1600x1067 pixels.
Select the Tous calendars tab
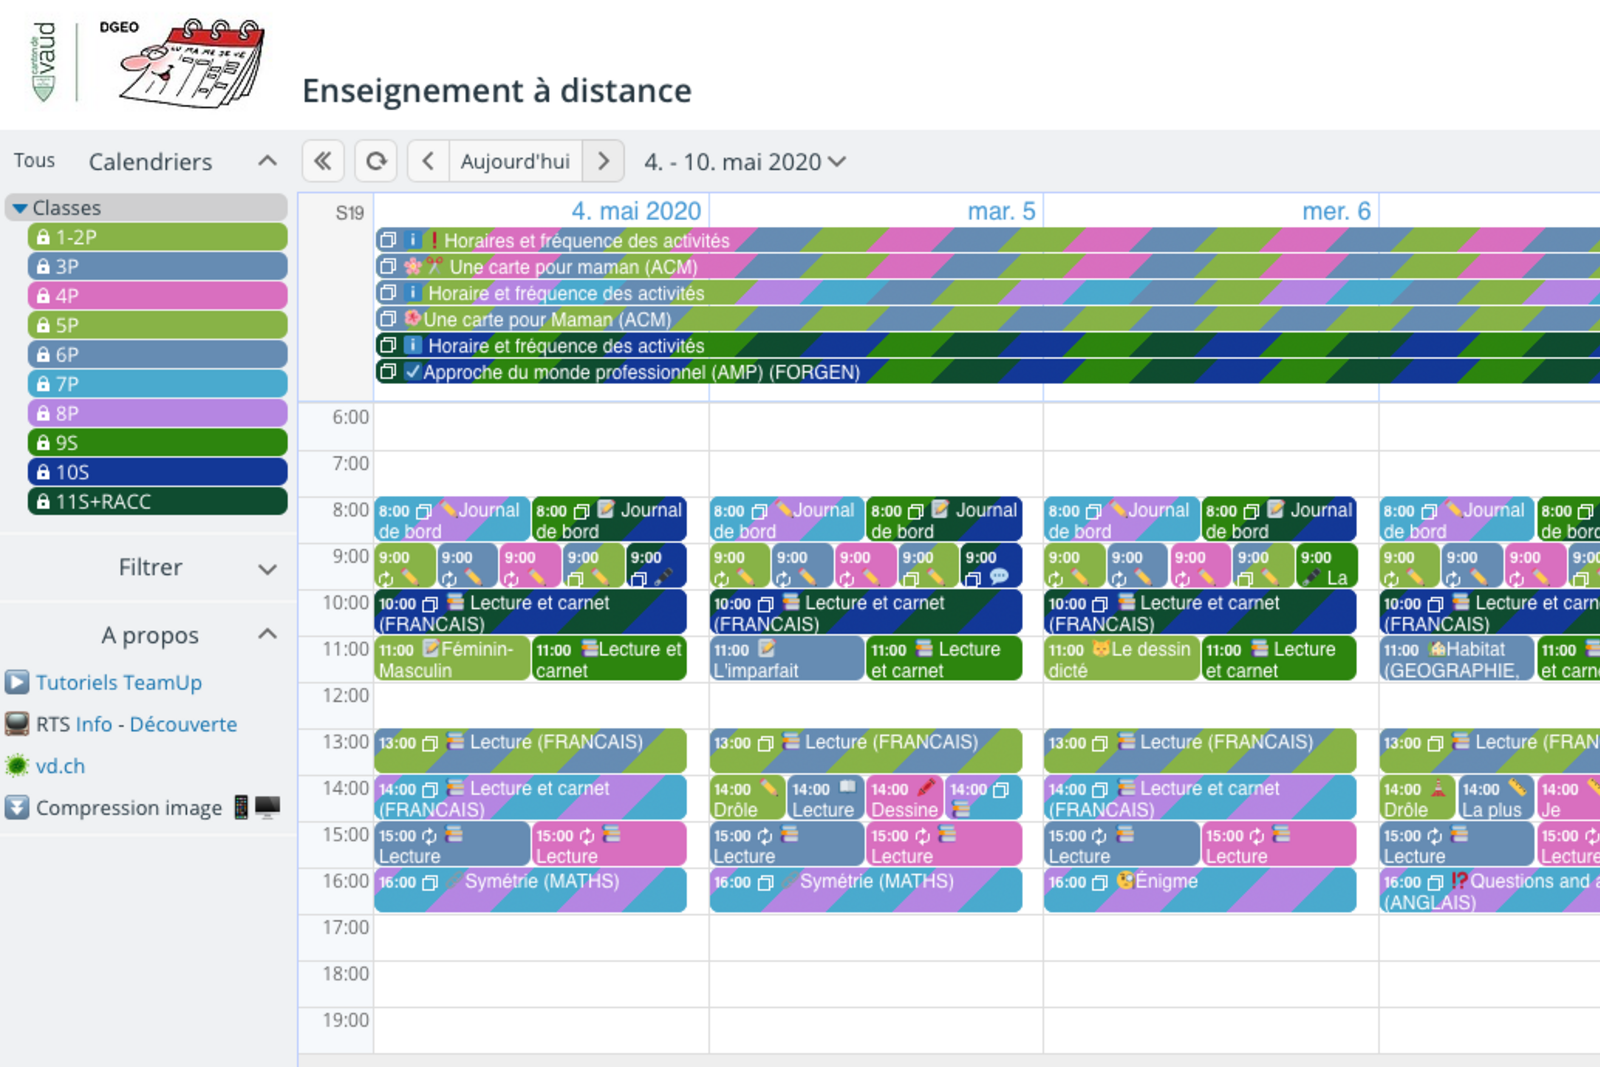click(x=34, y=161)
